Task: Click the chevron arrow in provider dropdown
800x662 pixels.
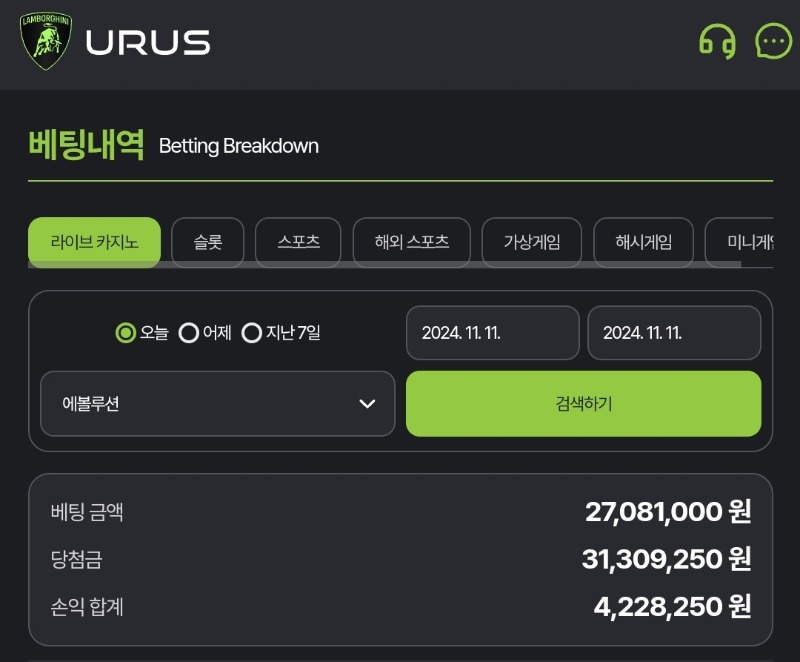Action: tap(367, 404)
